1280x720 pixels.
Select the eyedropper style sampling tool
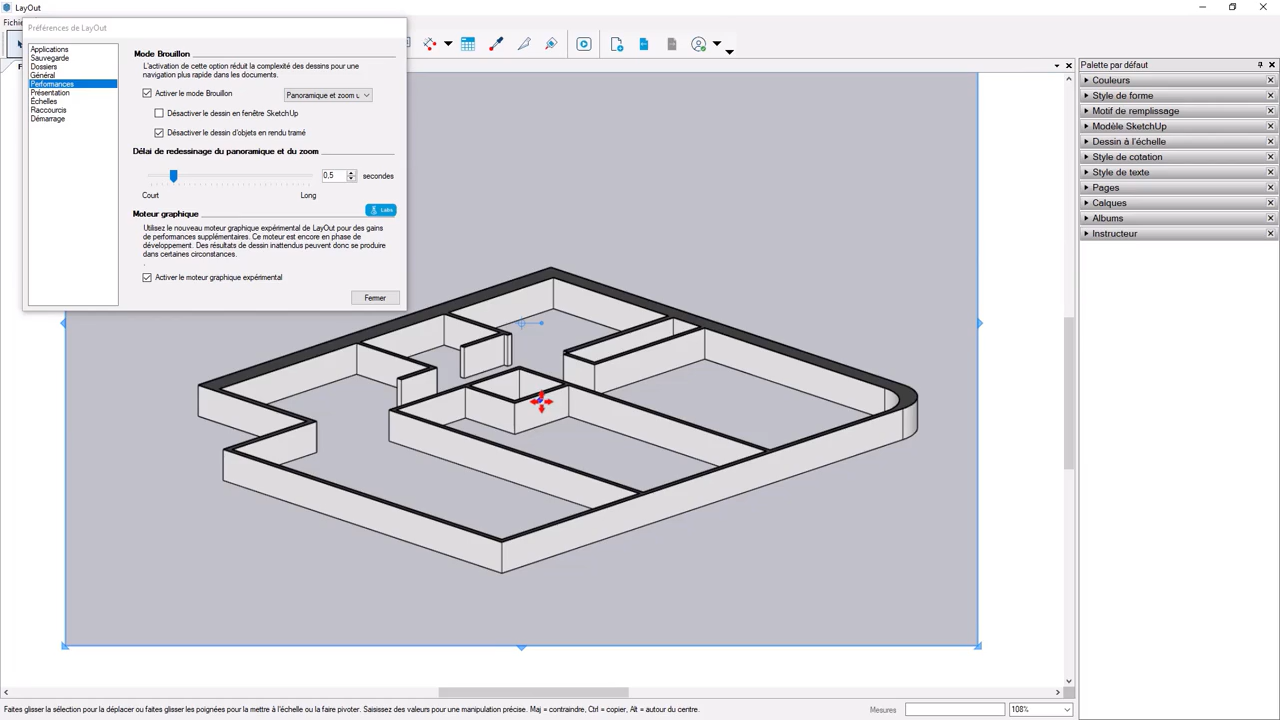point(497,44)
